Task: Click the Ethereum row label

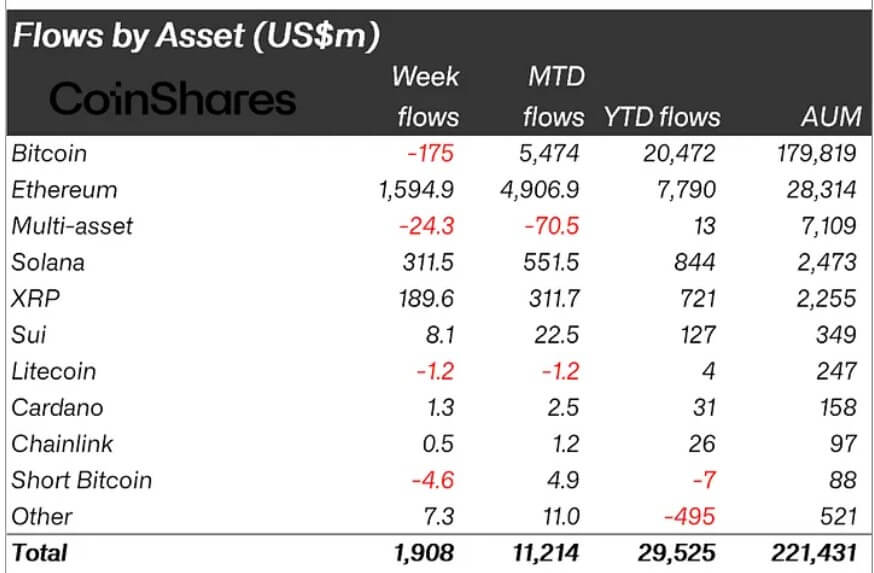Action: click(64, 190)
